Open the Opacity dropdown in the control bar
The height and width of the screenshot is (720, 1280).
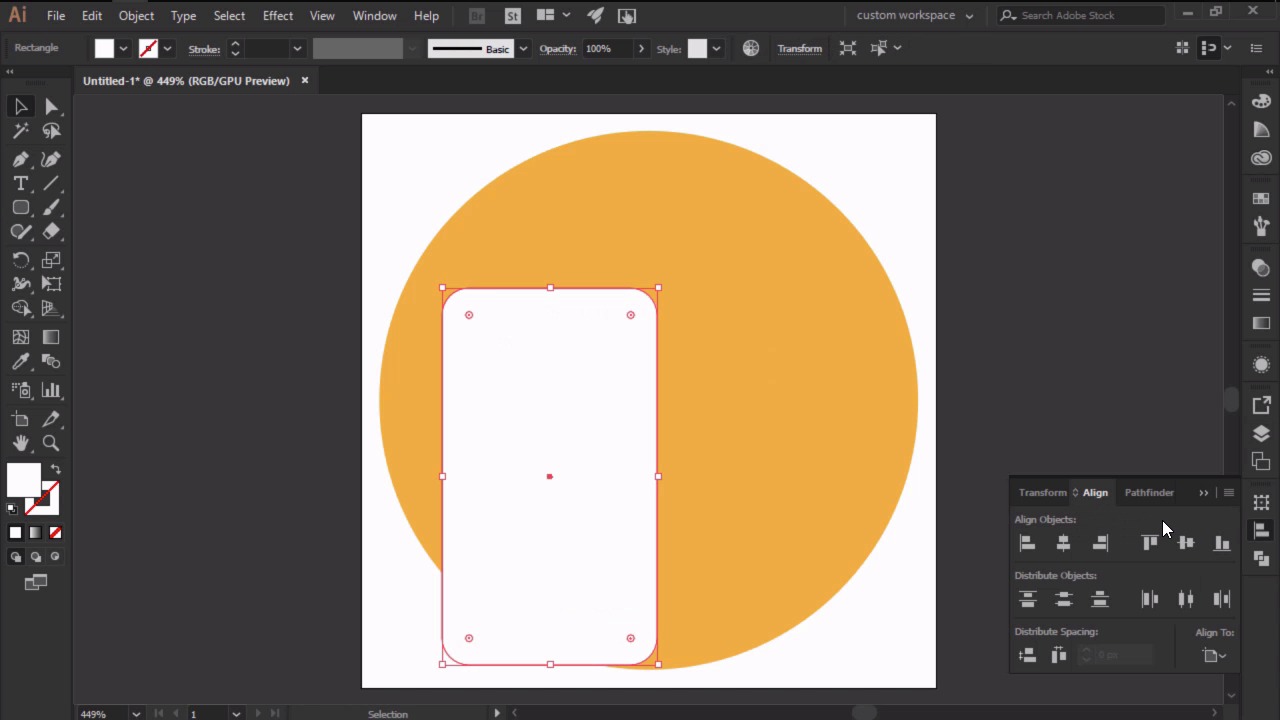641,48
